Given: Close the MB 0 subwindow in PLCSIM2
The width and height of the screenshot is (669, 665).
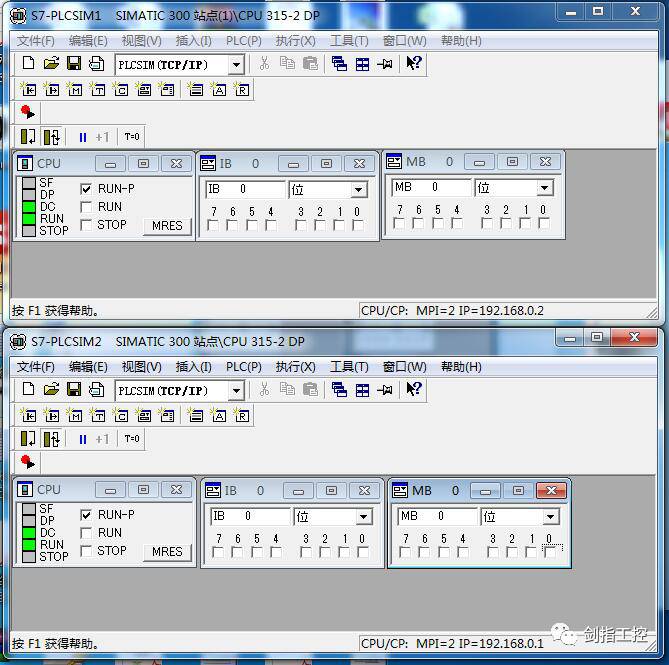Looking at the screenshot, I should pos(551,491).
